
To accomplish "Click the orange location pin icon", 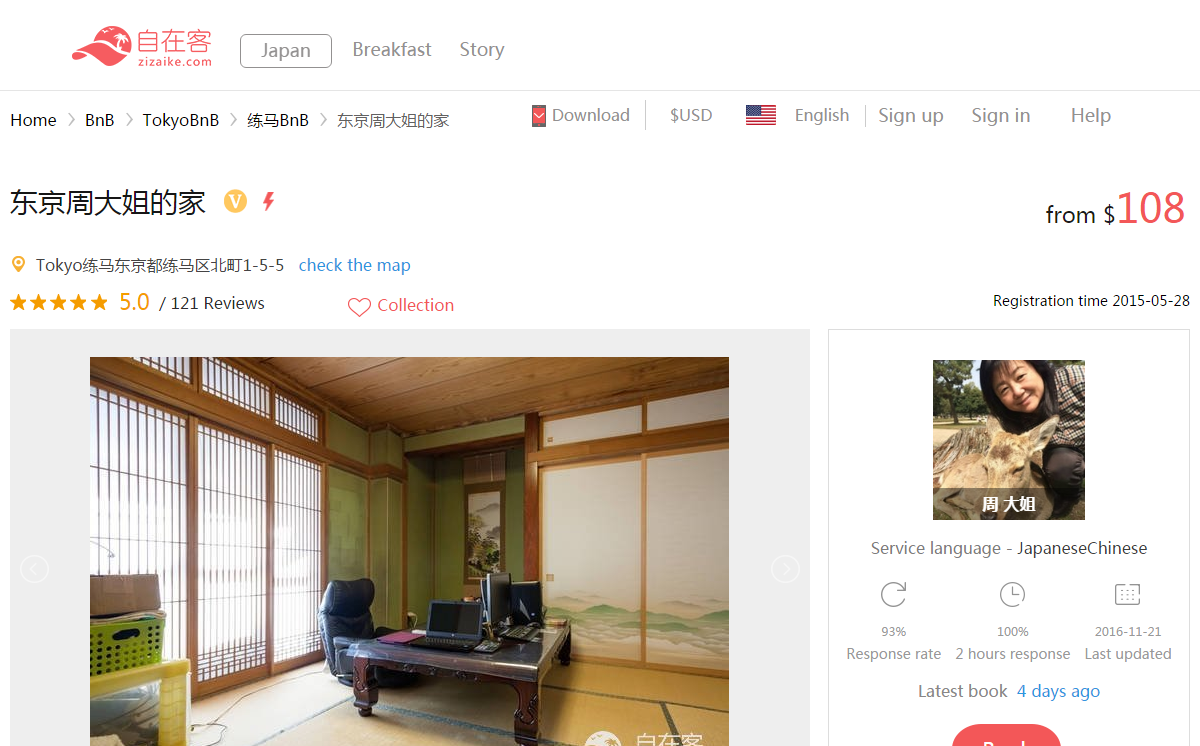I will click(18, 265).
